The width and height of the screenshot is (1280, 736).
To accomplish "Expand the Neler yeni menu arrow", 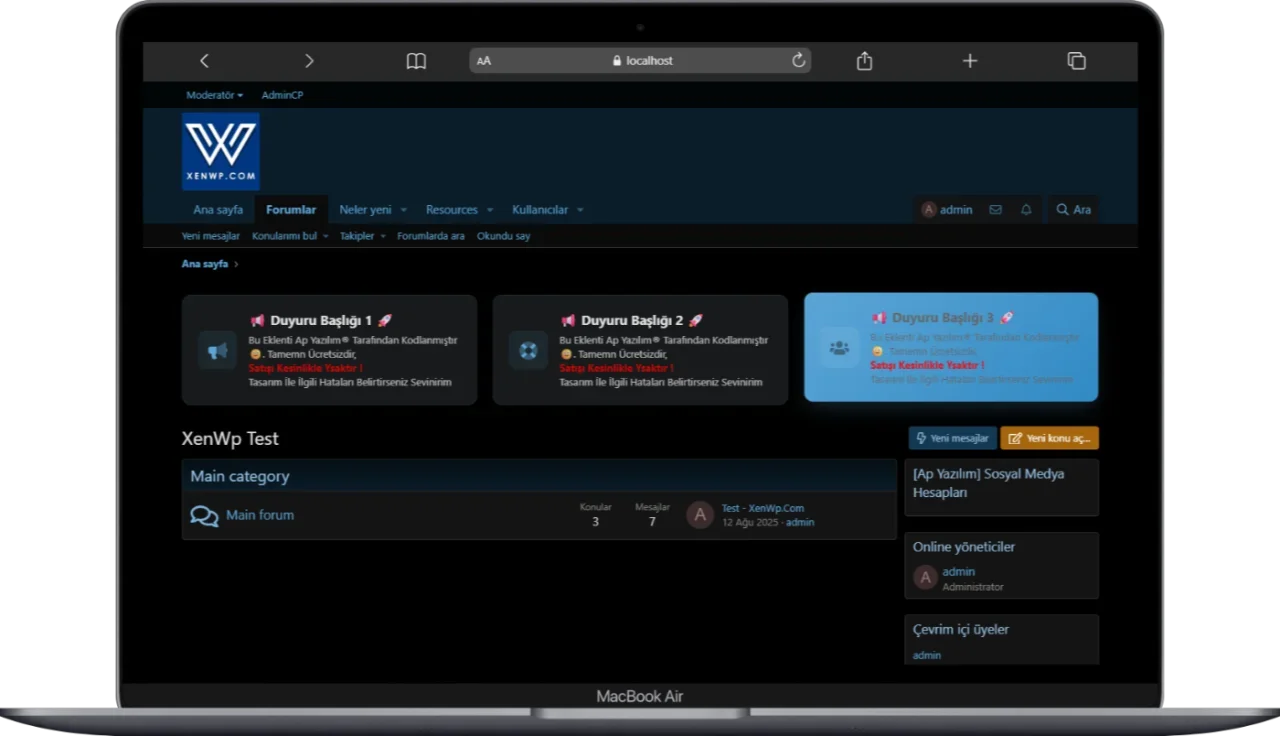I will (404, 210).
